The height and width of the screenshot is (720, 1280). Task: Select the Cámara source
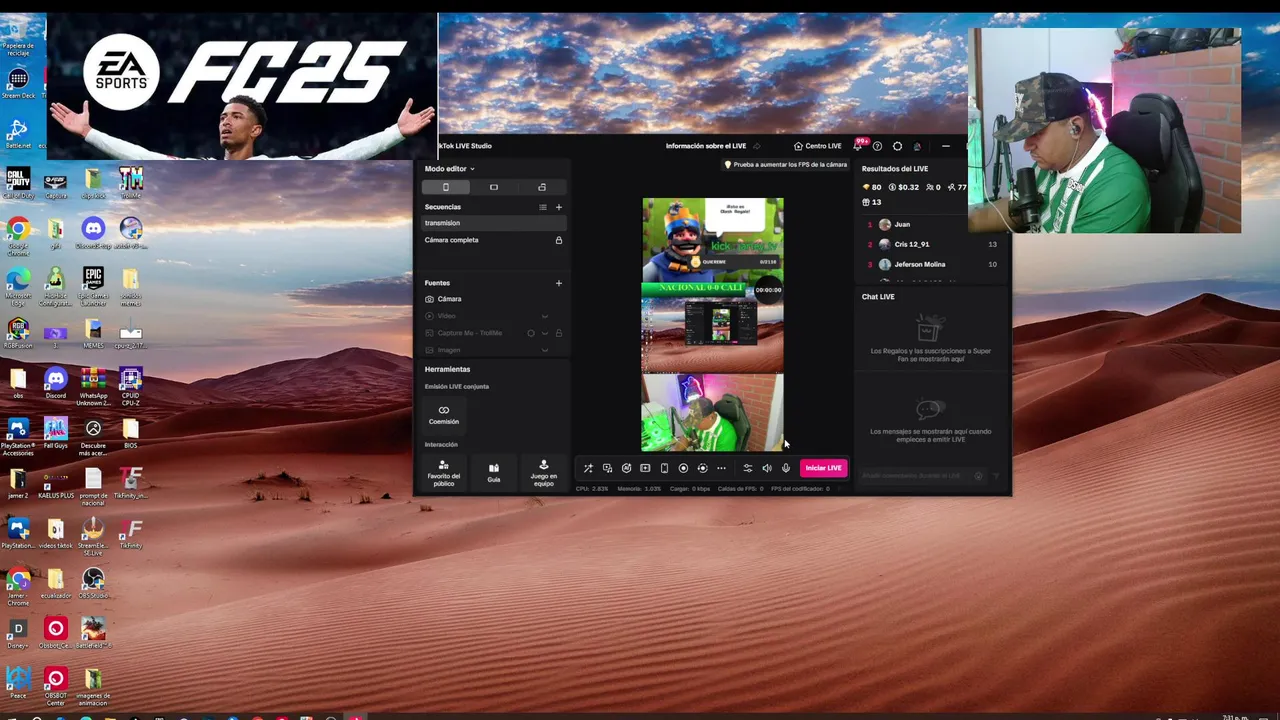click(x=494, y=299)
